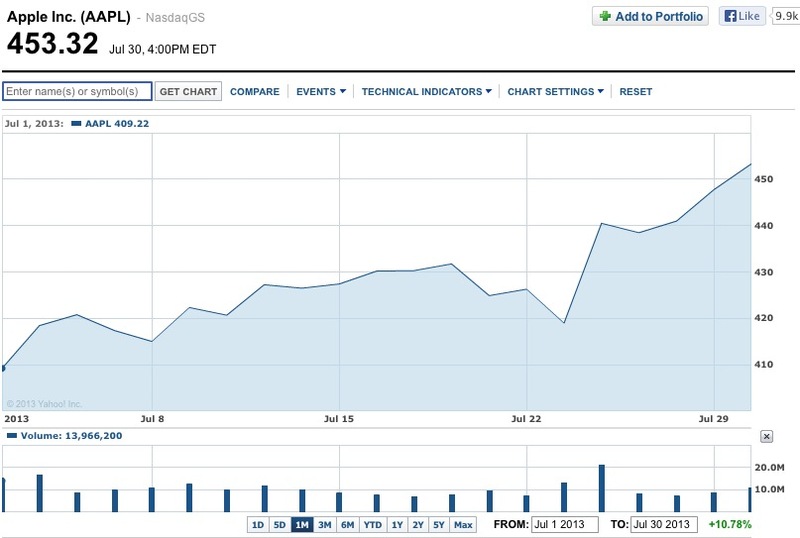The width and height of the screenshot is (800, 538).
Task: Select the Max time range
Action: click(463, 525)
